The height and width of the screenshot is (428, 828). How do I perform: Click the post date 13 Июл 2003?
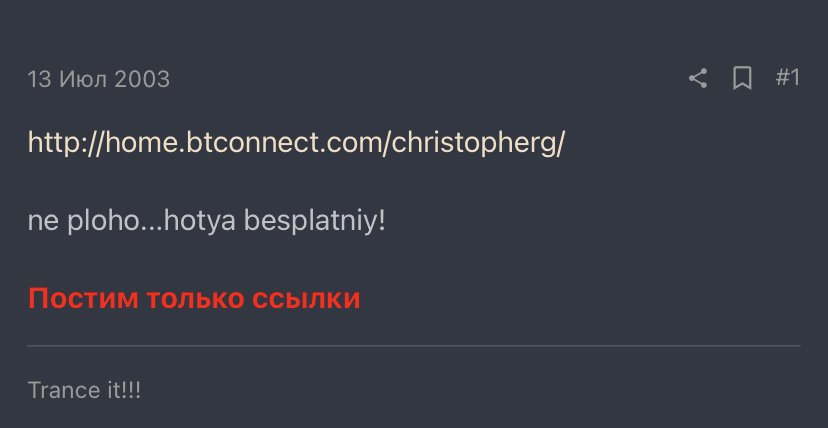99,79
